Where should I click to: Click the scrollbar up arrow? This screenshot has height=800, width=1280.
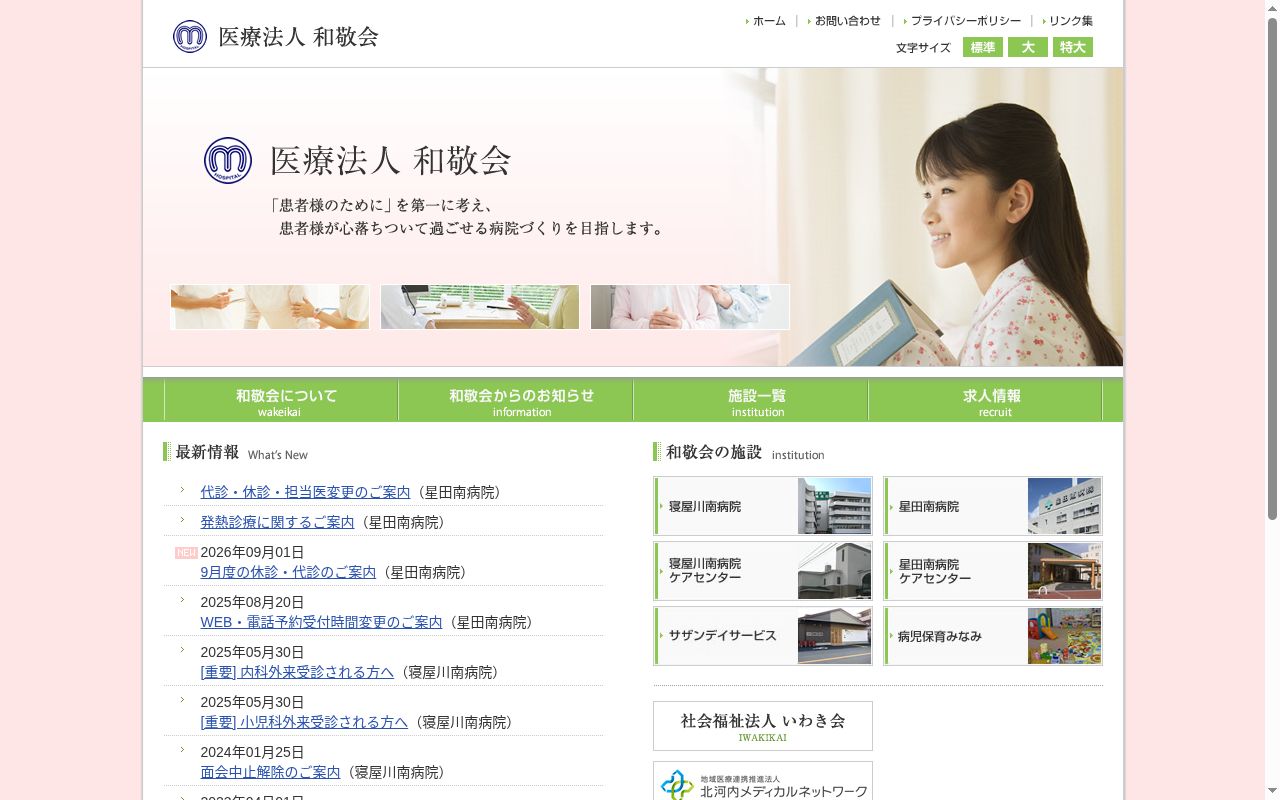[x=1272, y=8]
